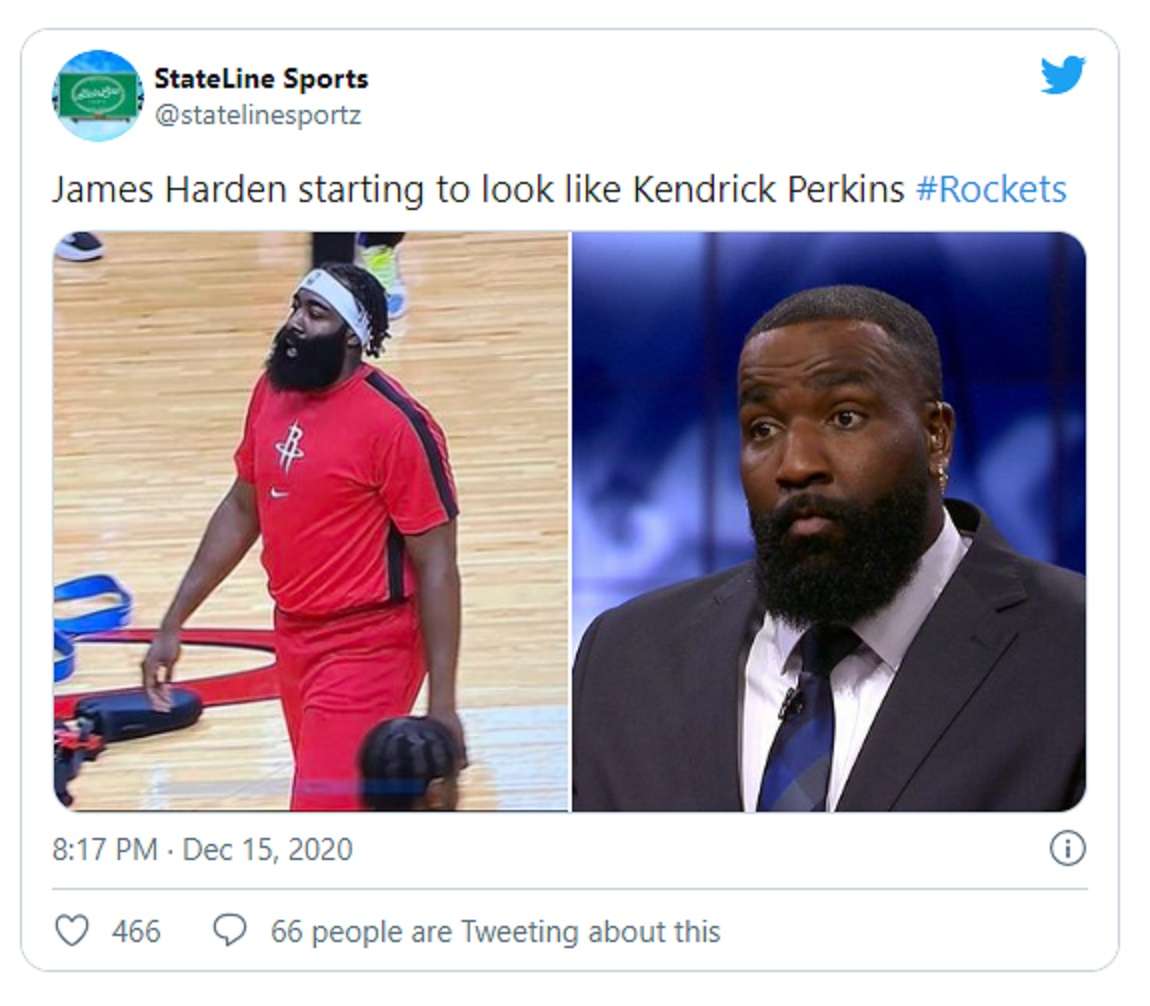The image size is (1150, 1006).
Task: Open replies via speech bubble icon
Action: pyautogui.click(x=230, y=931)
